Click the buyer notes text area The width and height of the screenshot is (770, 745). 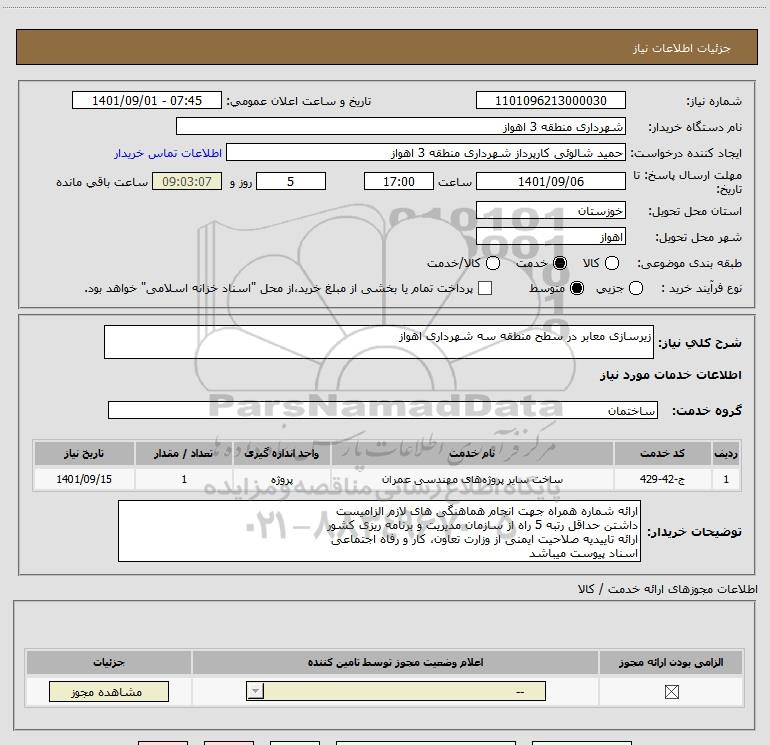click(x=379, y=531)
